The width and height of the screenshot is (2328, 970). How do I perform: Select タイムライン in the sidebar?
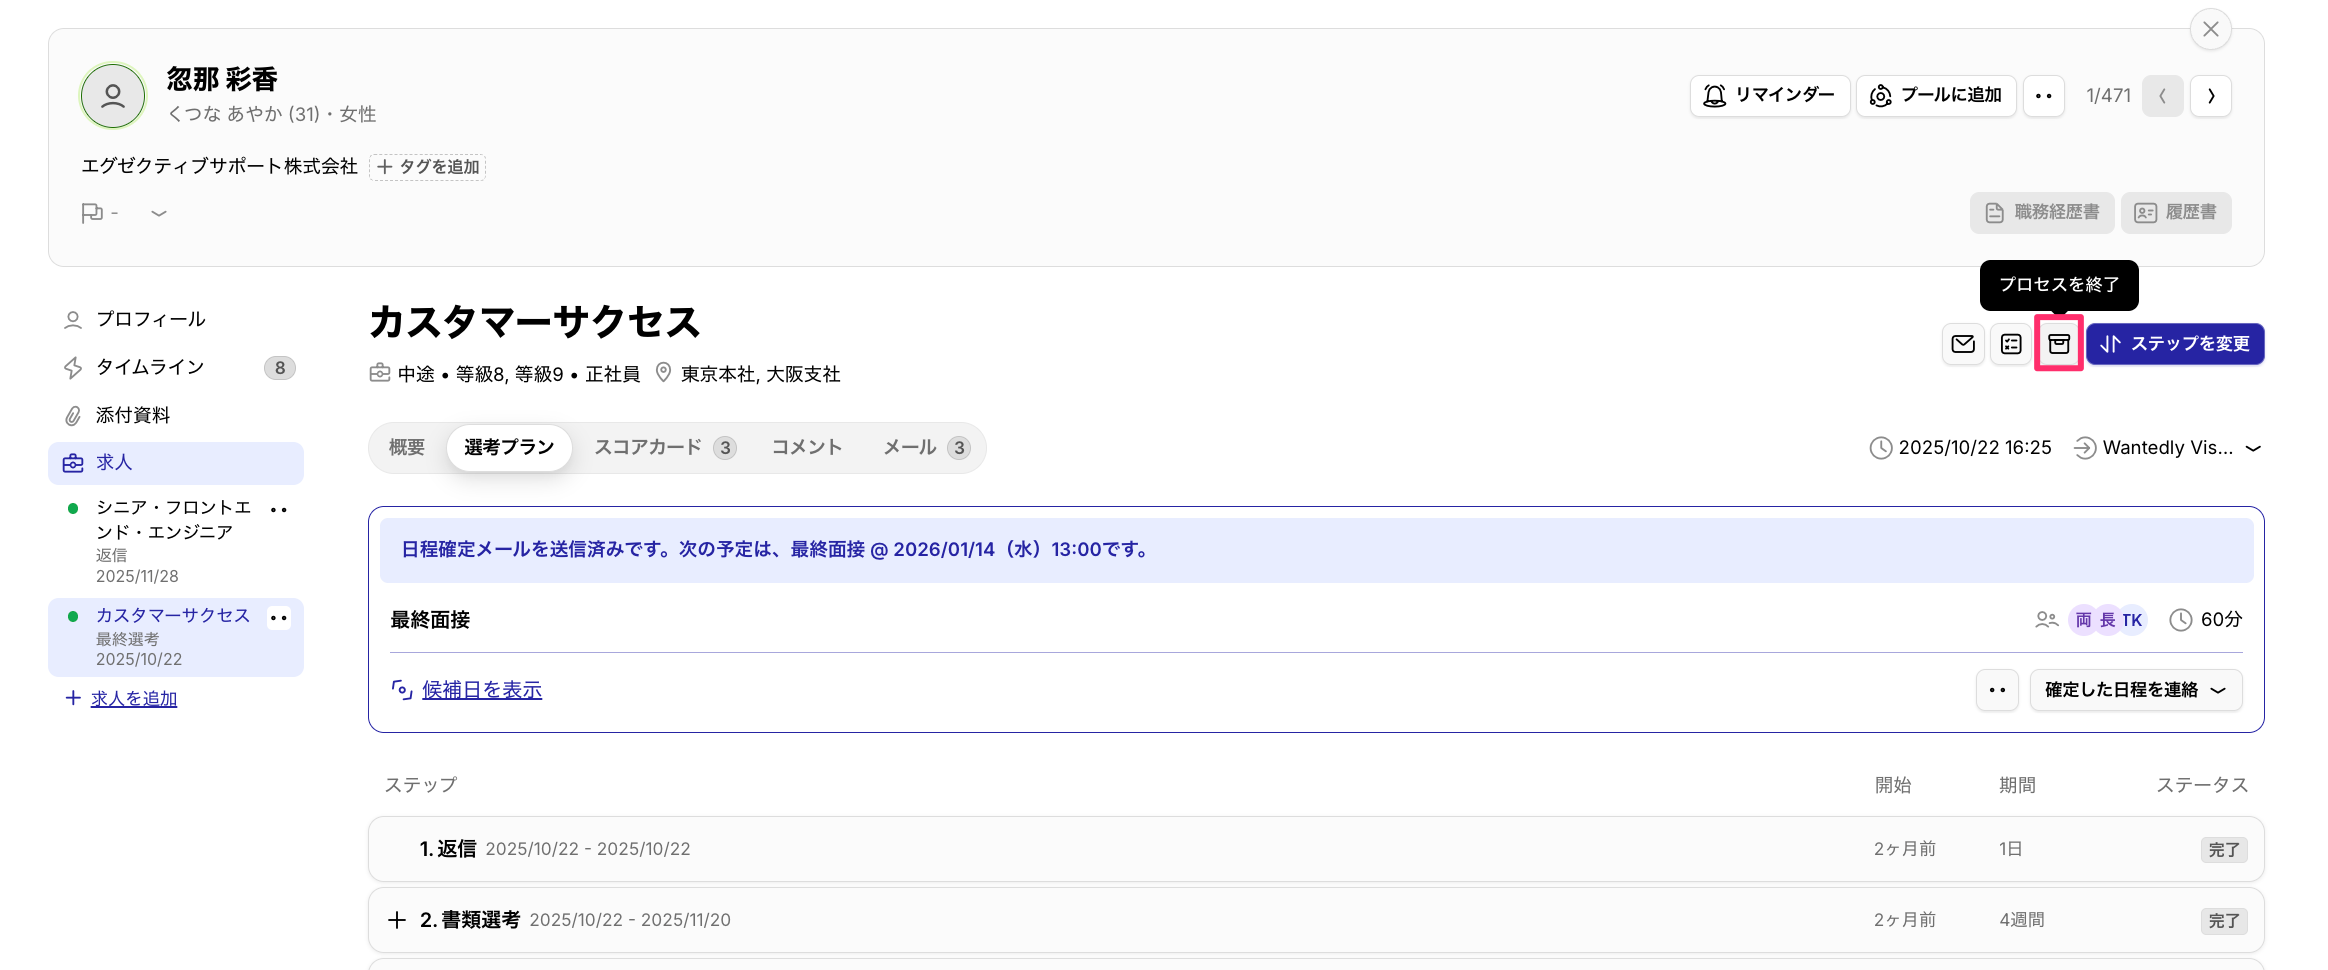point(150,367)
